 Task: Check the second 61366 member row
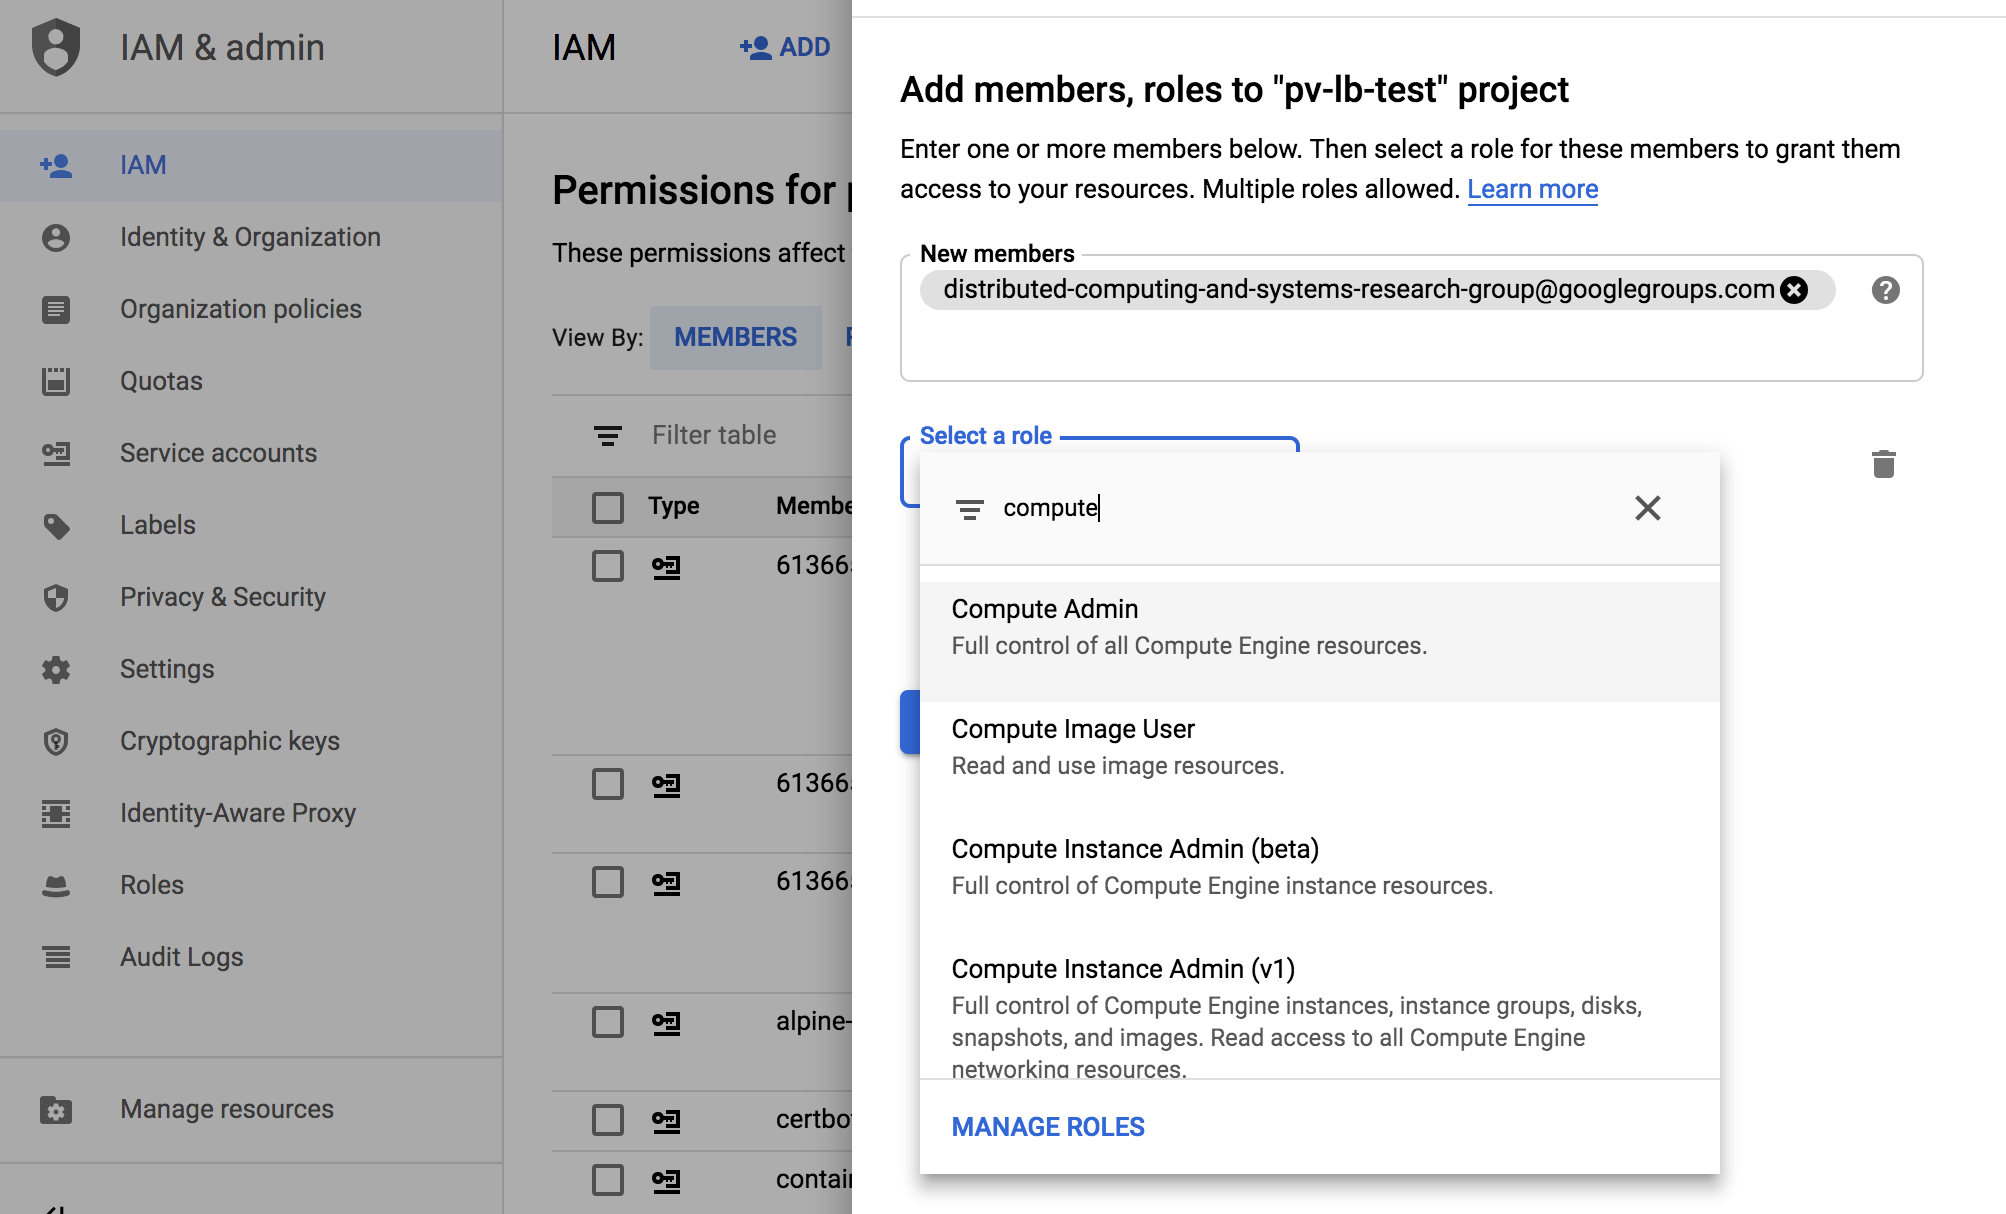[607, 784]
